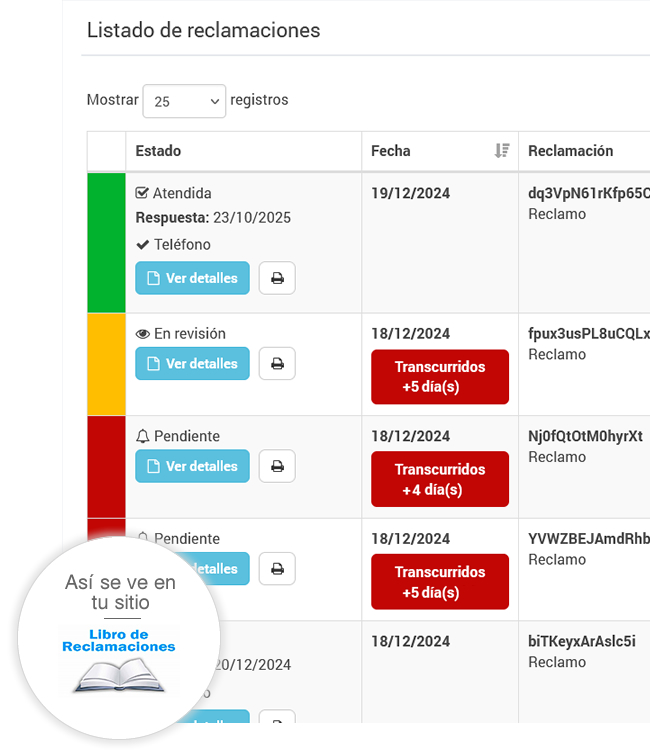This screenshot has width=650, height=750.
Task: Select claim code biTKeyxArAslc5i
Action: tap(582, 641)
